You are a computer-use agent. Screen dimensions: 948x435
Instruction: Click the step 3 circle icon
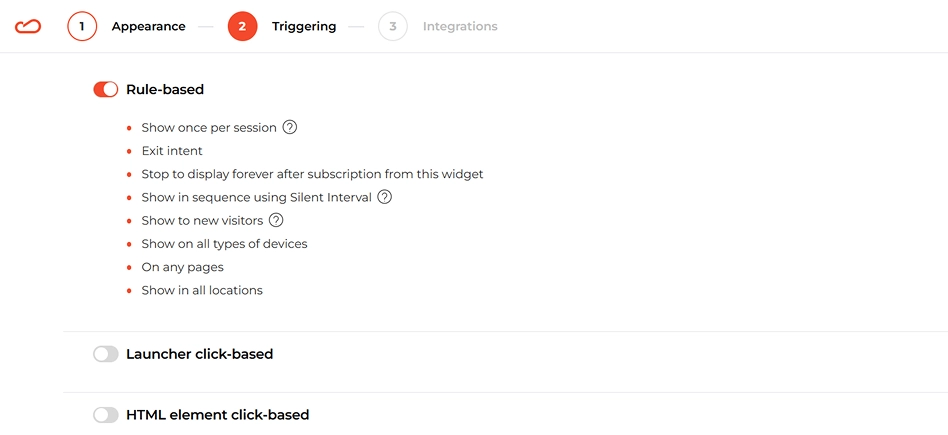point(393,27)
